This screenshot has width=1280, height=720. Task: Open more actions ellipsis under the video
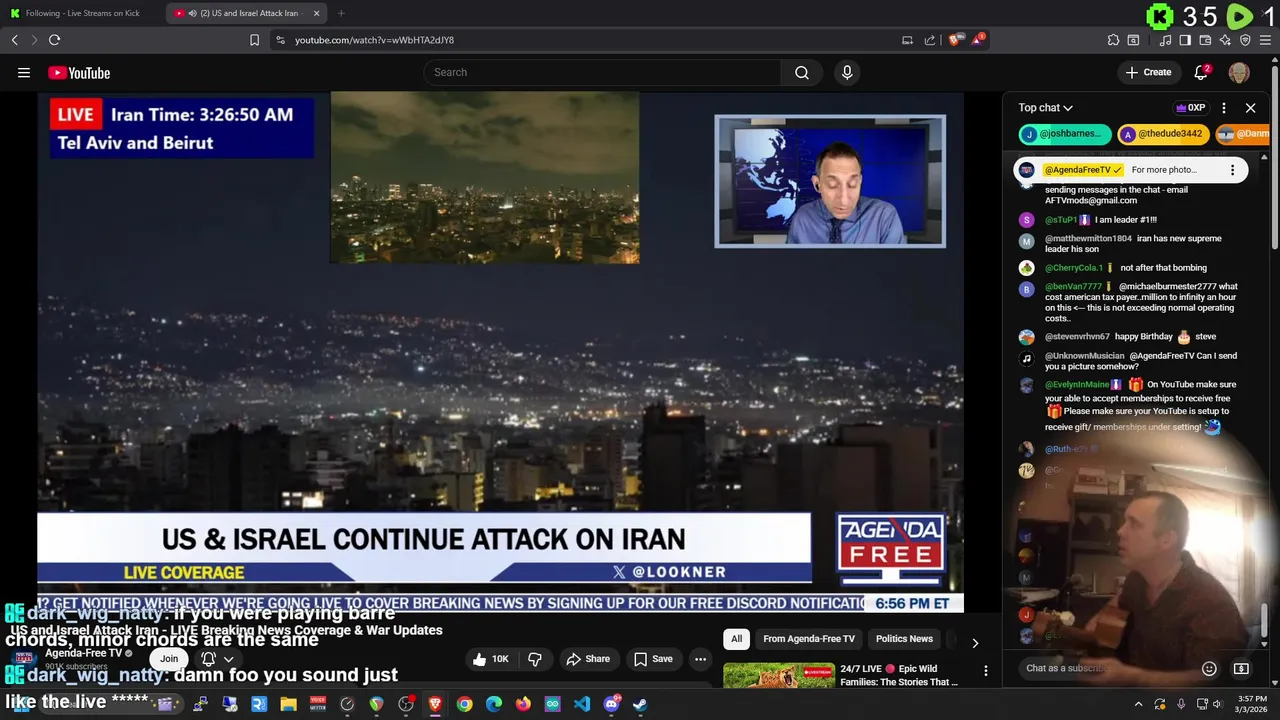700,659
